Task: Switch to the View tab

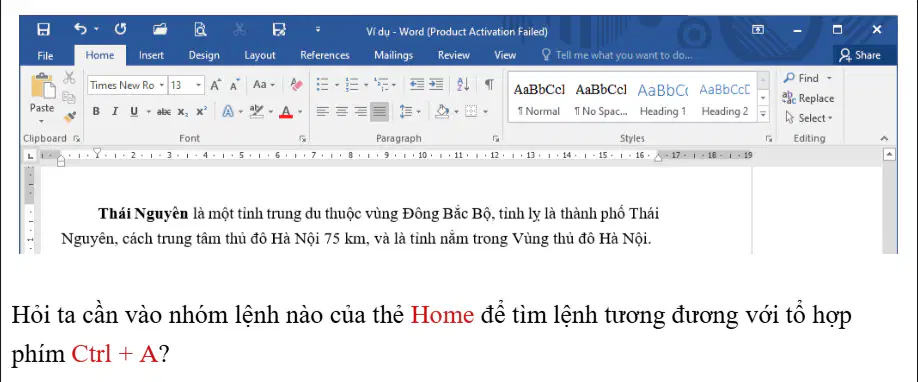Action: (505, 55)
